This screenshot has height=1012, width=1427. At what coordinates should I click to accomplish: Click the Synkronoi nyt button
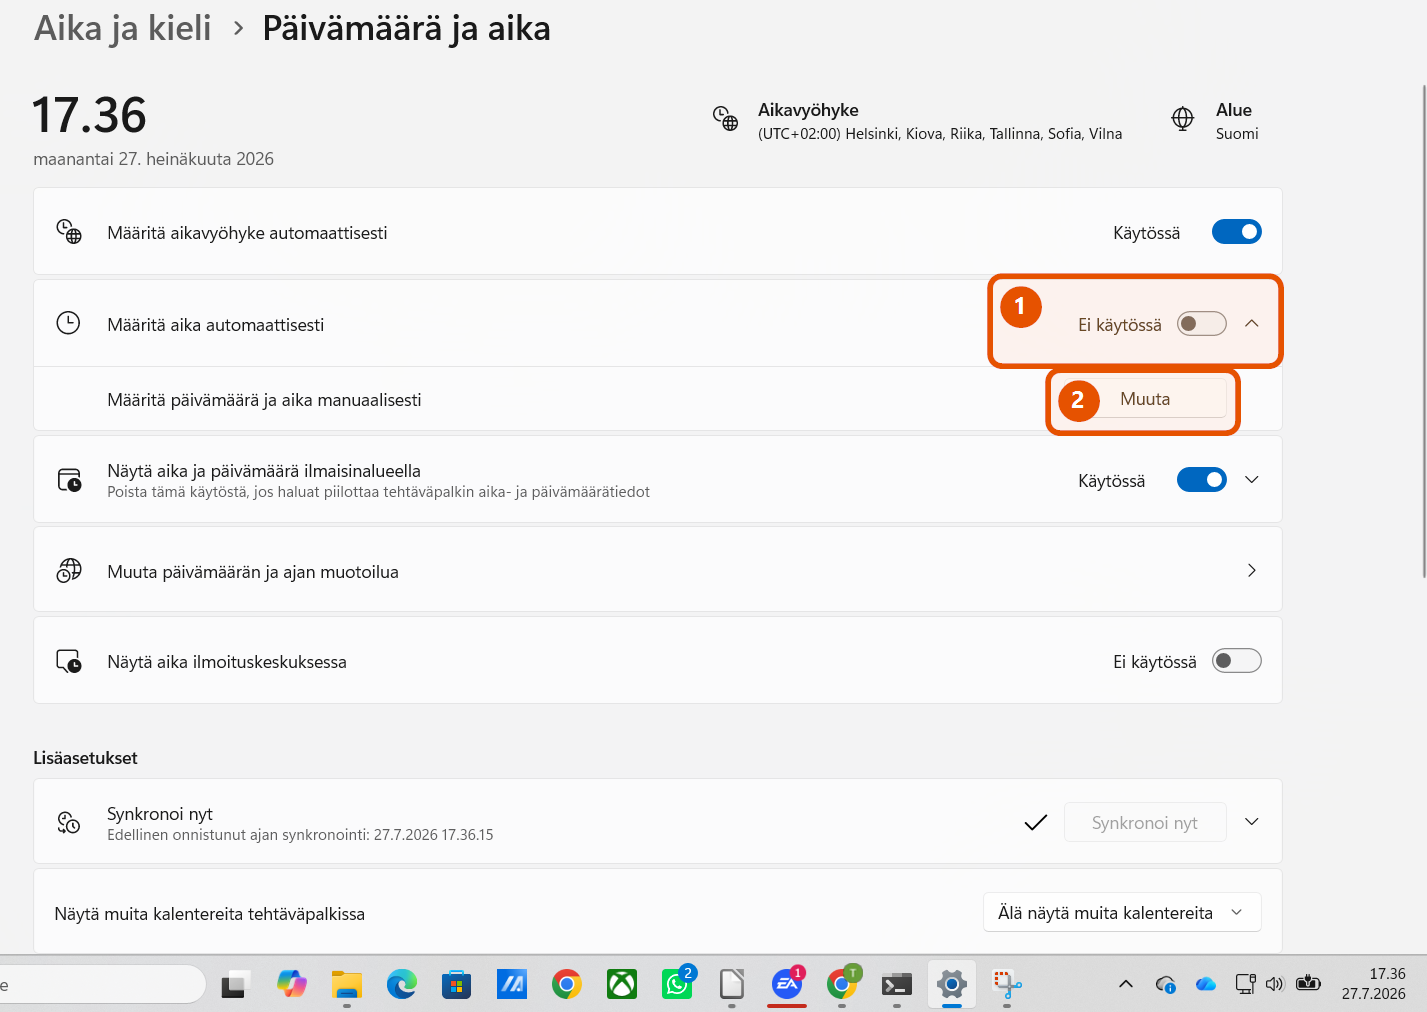pyautogui.click(x=1145, y=822)
